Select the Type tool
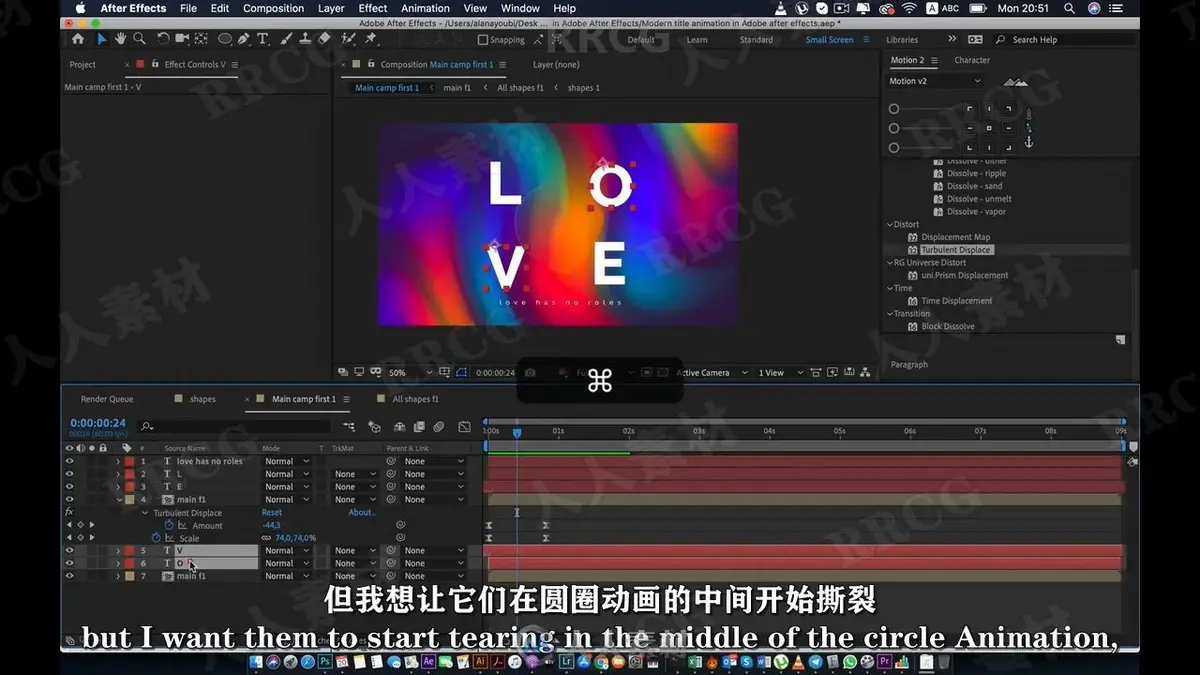Viewport: 1200px width, 675px height. [x=263, y=39]
